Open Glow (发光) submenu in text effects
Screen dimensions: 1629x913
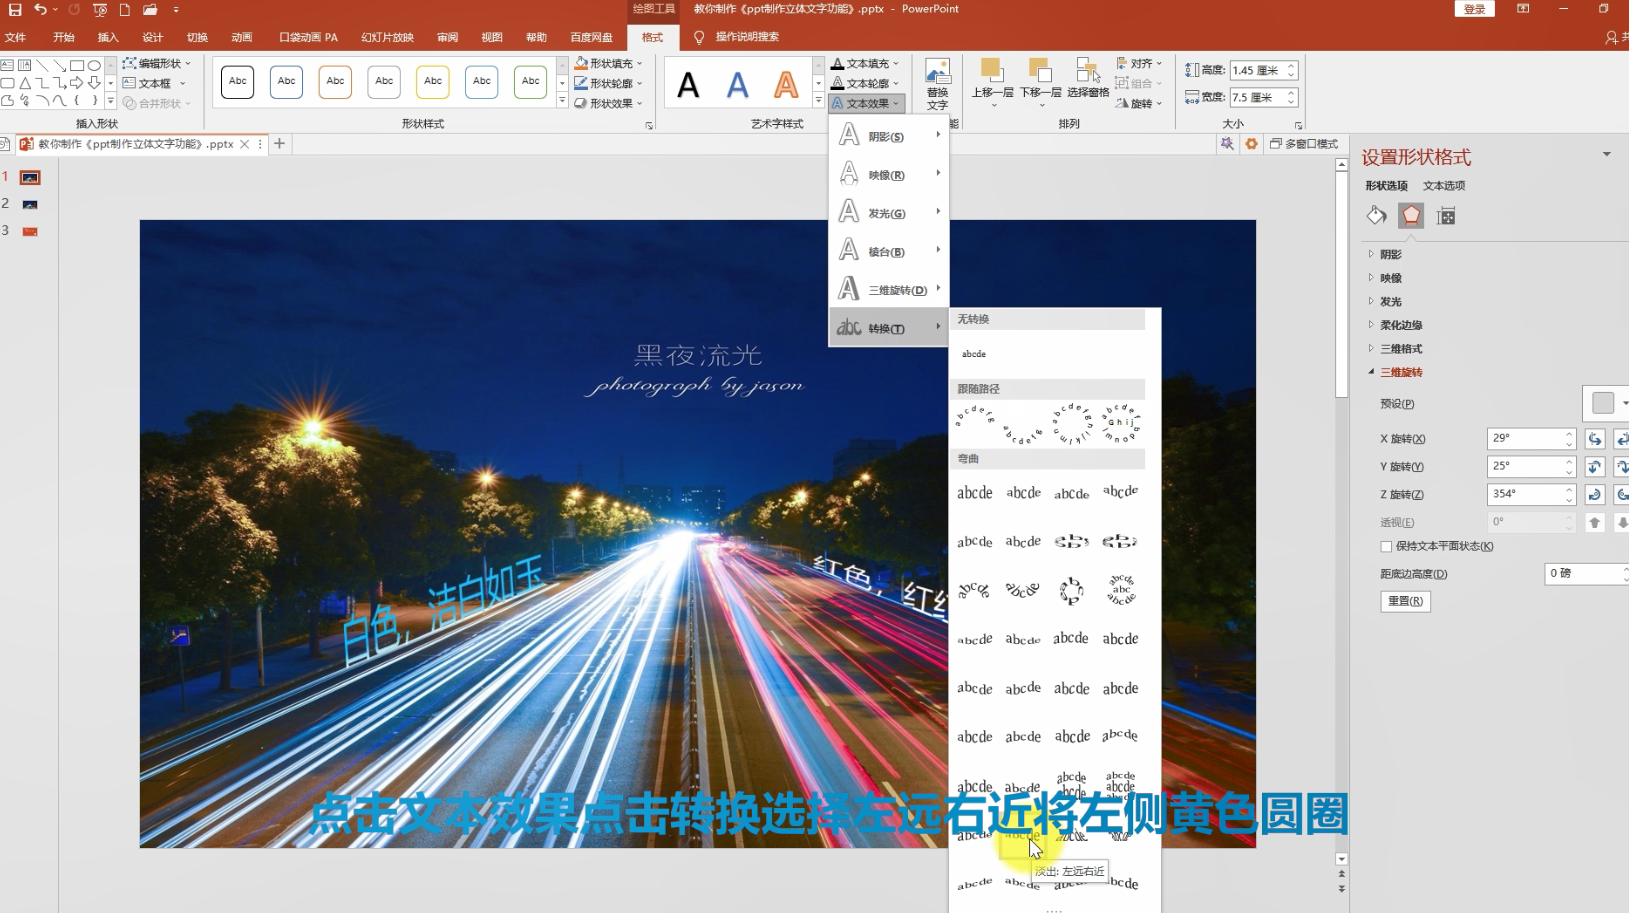click(889, 212)
